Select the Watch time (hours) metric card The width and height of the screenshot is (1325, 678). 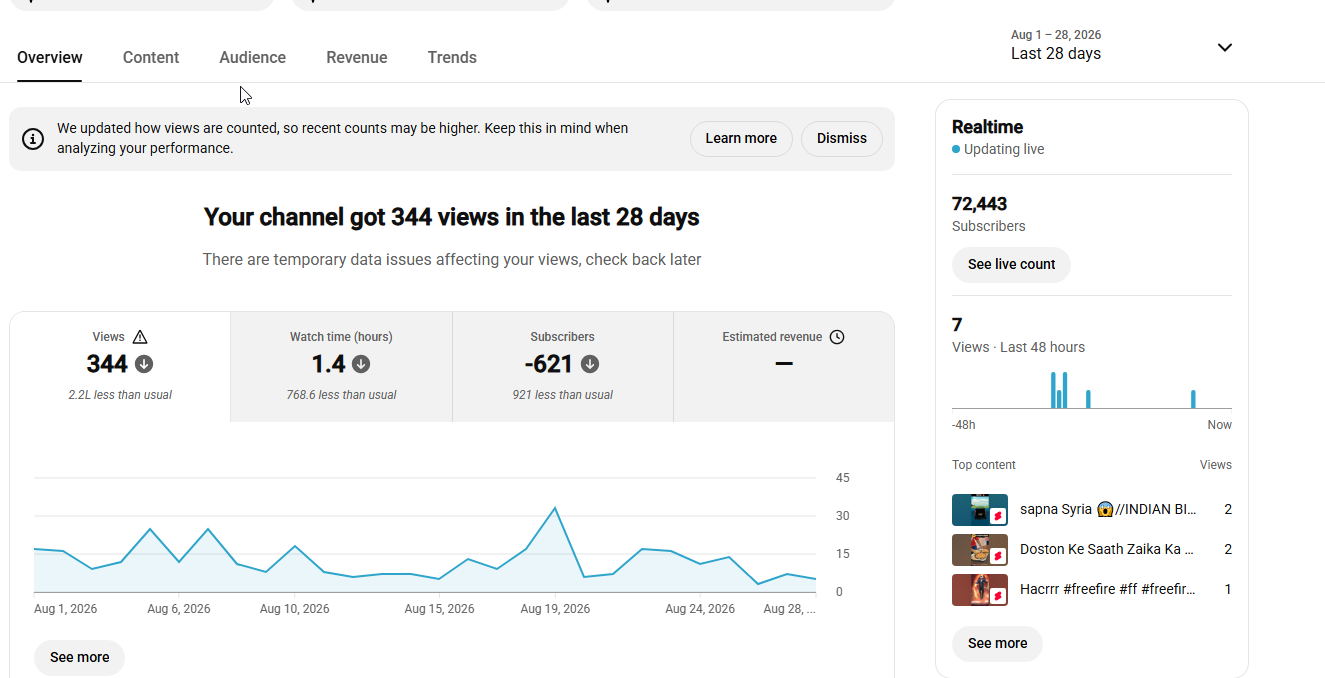(341, 367)
